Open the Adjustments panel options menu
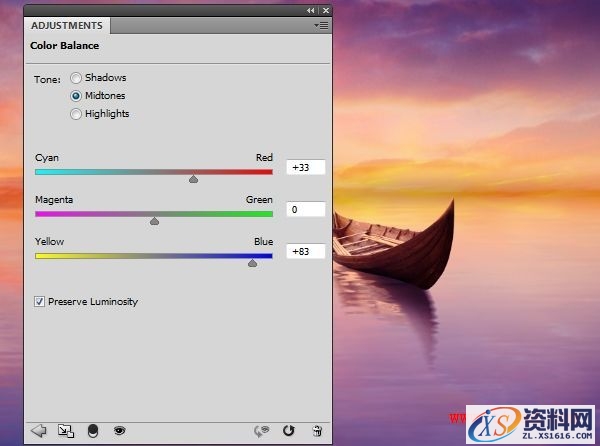This screenshot has height=446, width=600. [320, 24]
